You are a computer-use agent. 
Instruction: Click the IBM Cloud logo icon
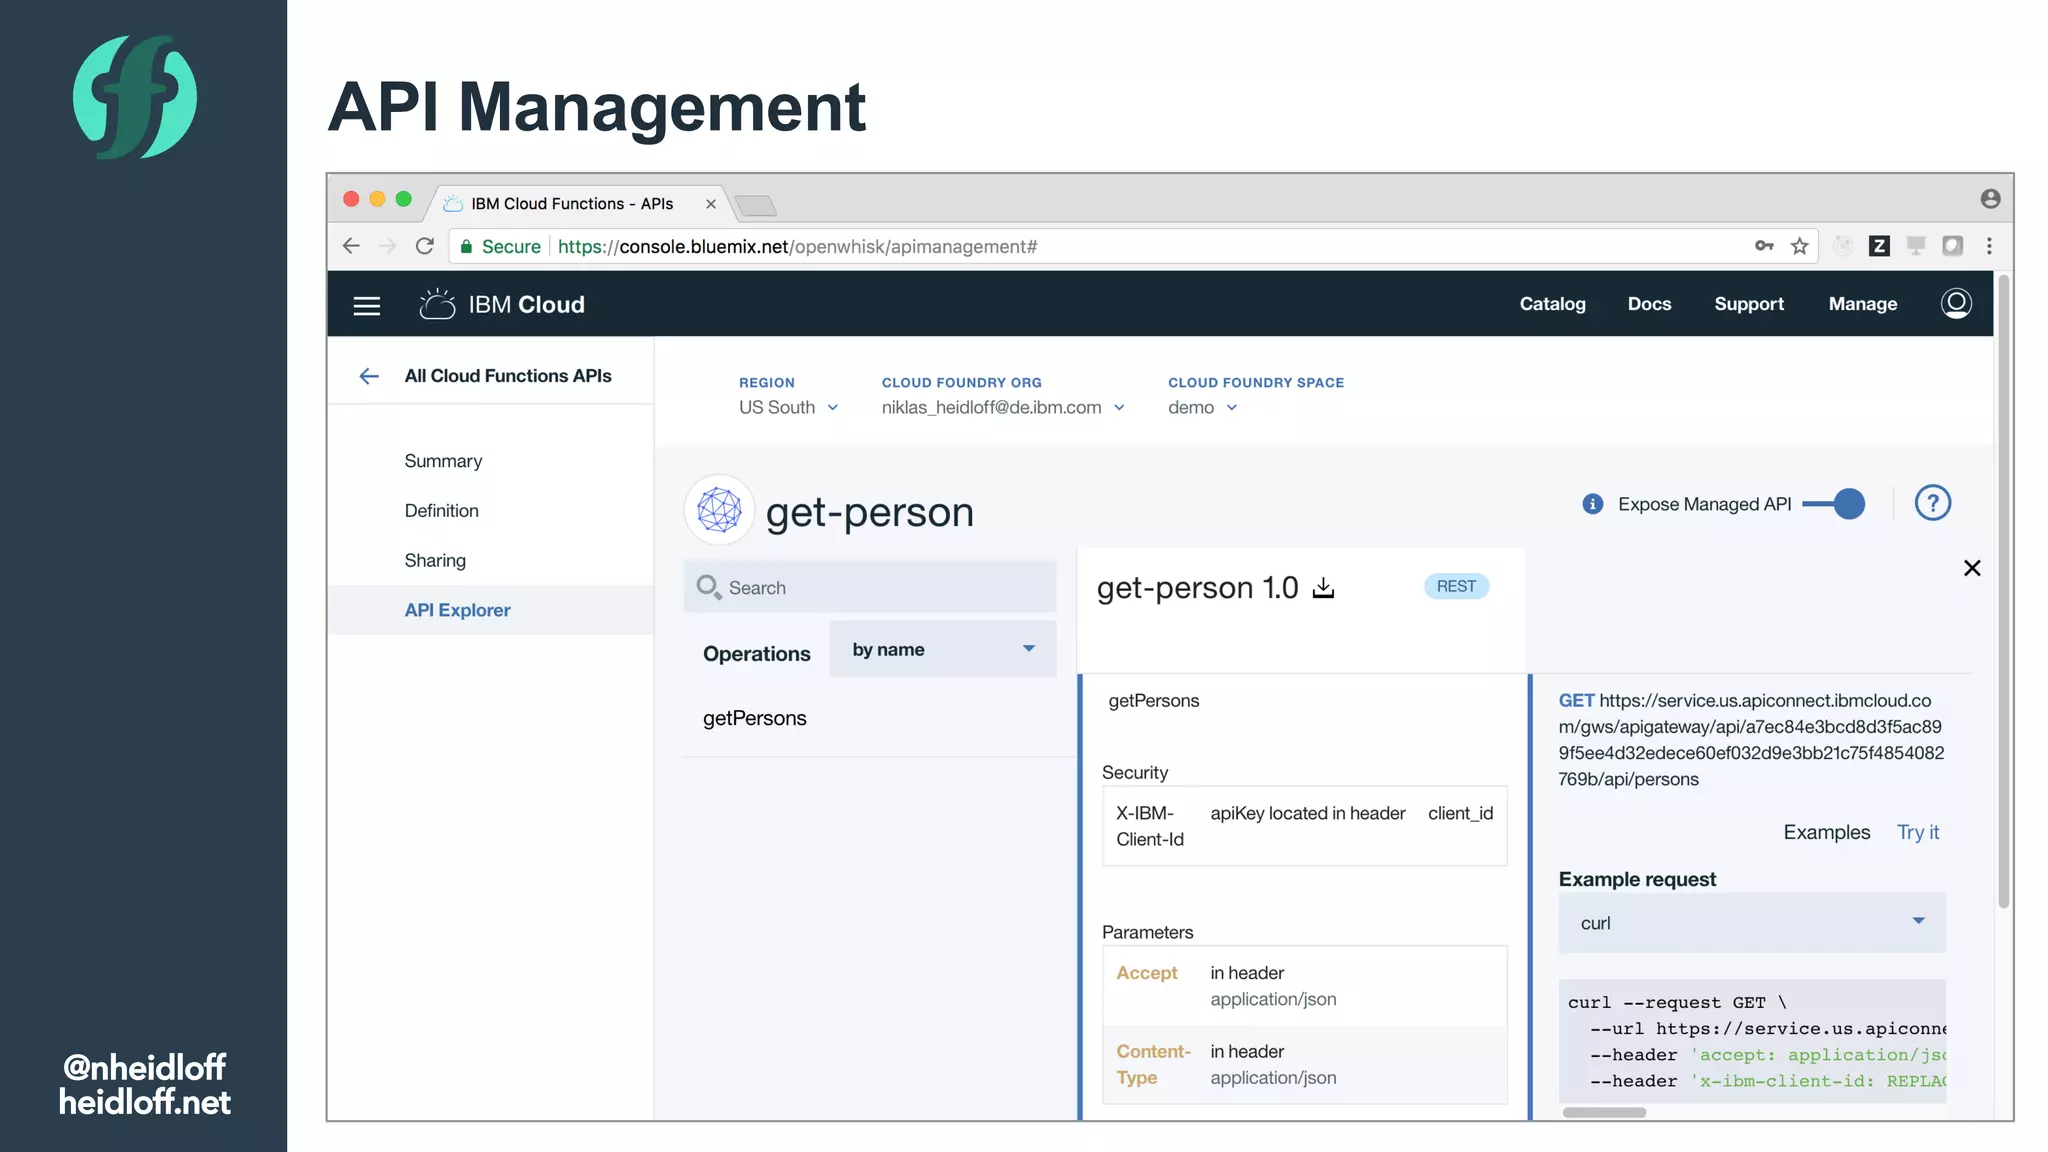pos(437,304)
